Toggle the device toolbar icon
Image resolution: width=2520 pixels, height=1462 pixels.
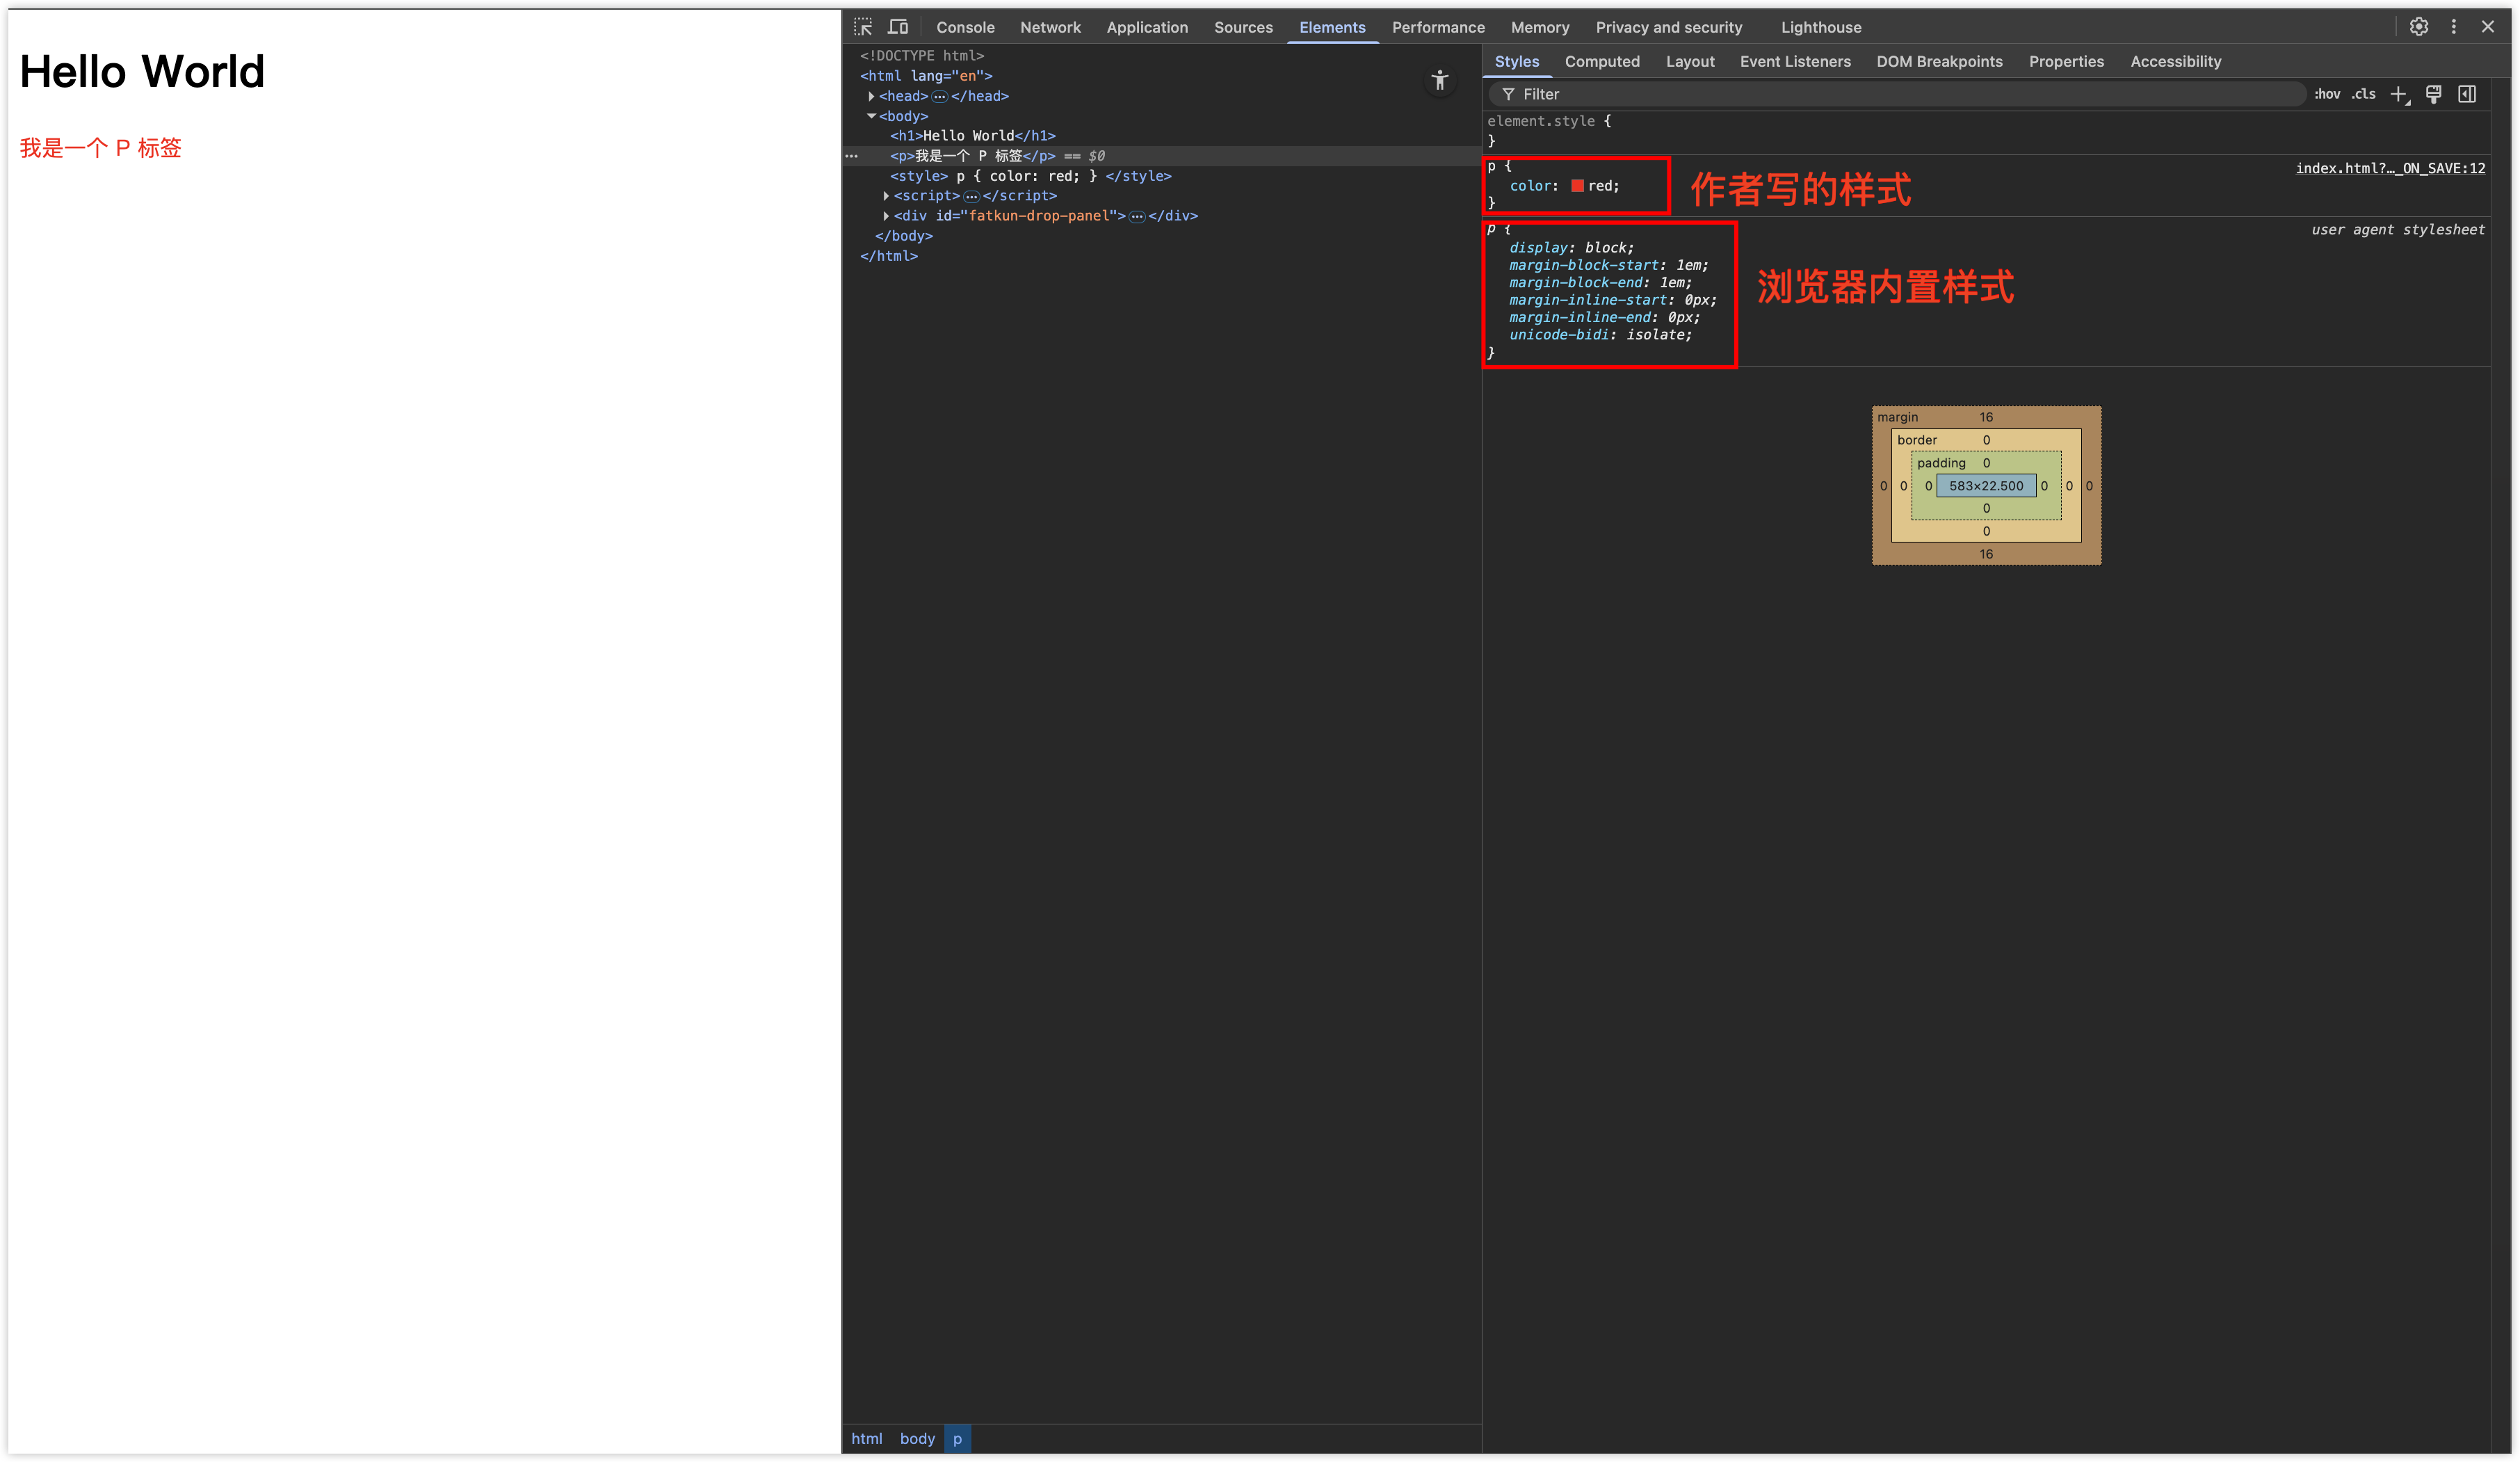click(x=898, y=27)
